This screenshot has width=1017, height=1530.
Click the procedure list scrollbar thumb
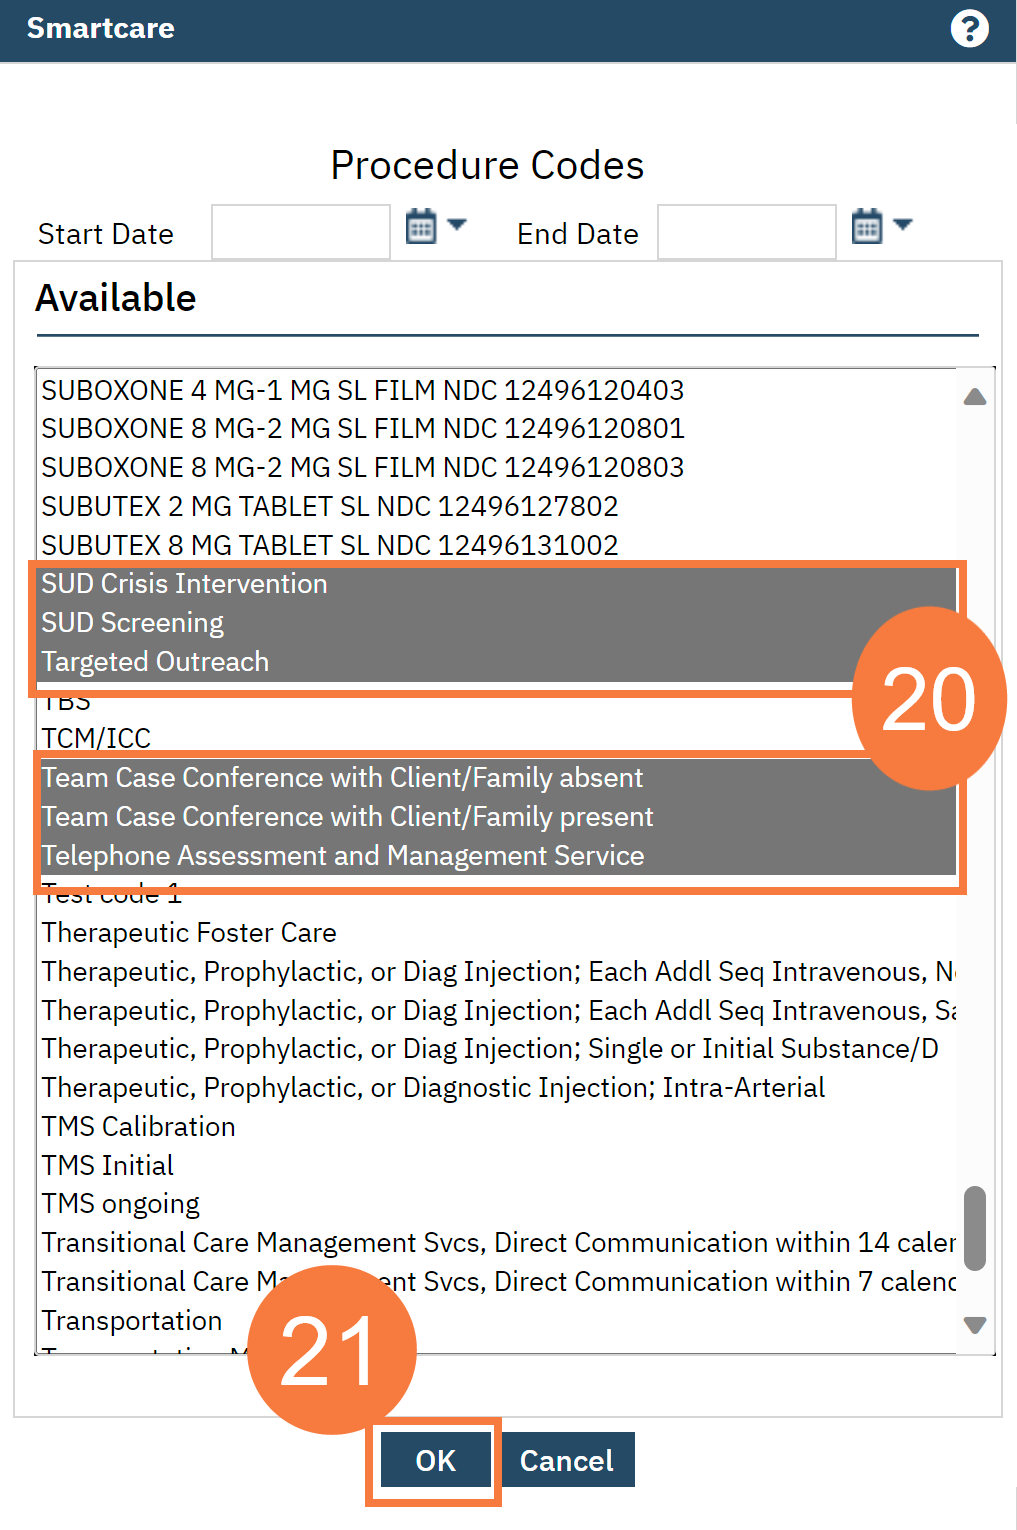click(x=975, y=1228)
